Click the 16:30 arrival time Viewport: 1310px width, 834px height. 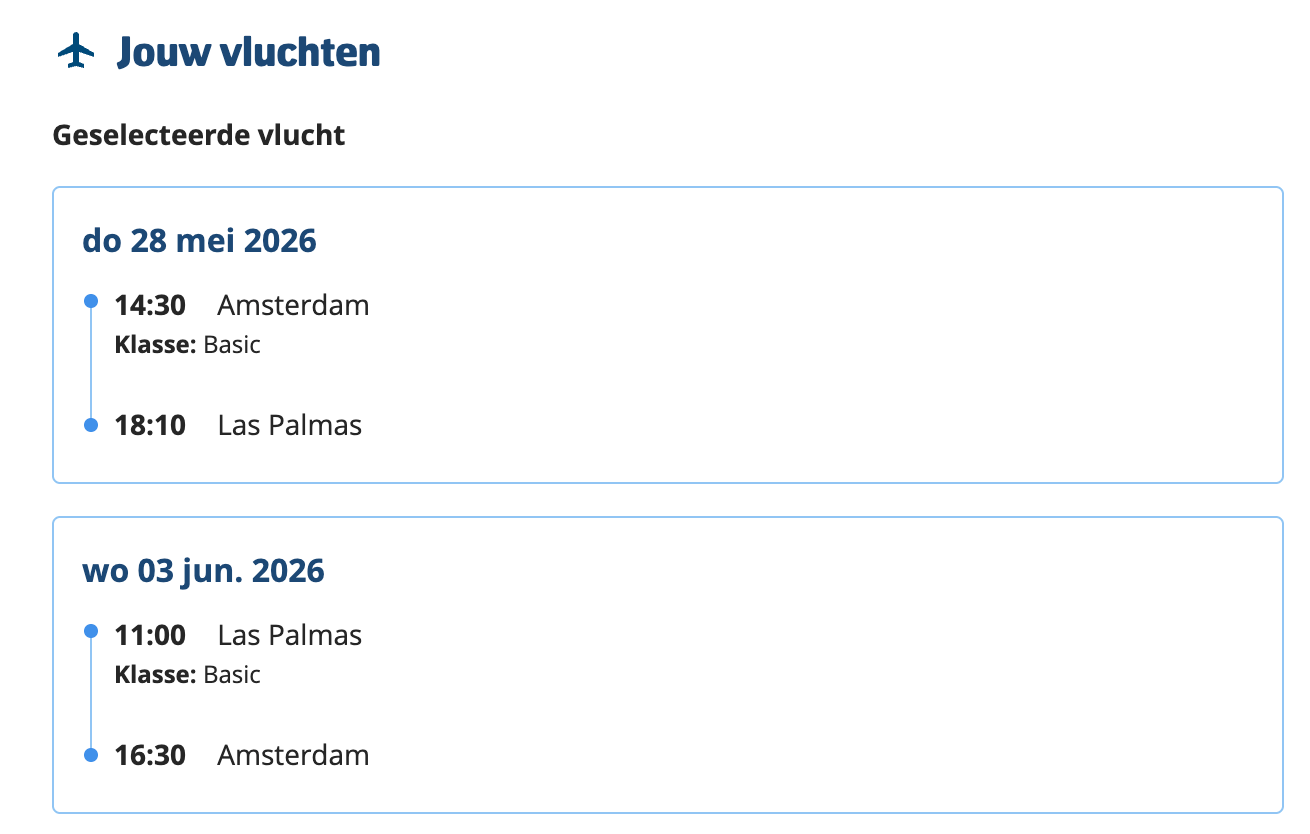pos(150,755)
